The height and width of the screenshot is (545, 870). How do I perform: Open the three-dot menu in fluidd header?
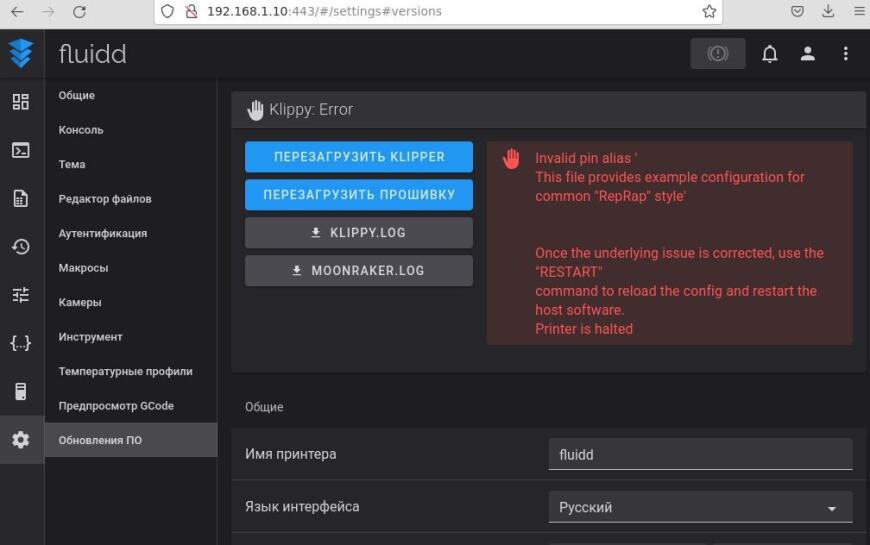pos(846,53)
